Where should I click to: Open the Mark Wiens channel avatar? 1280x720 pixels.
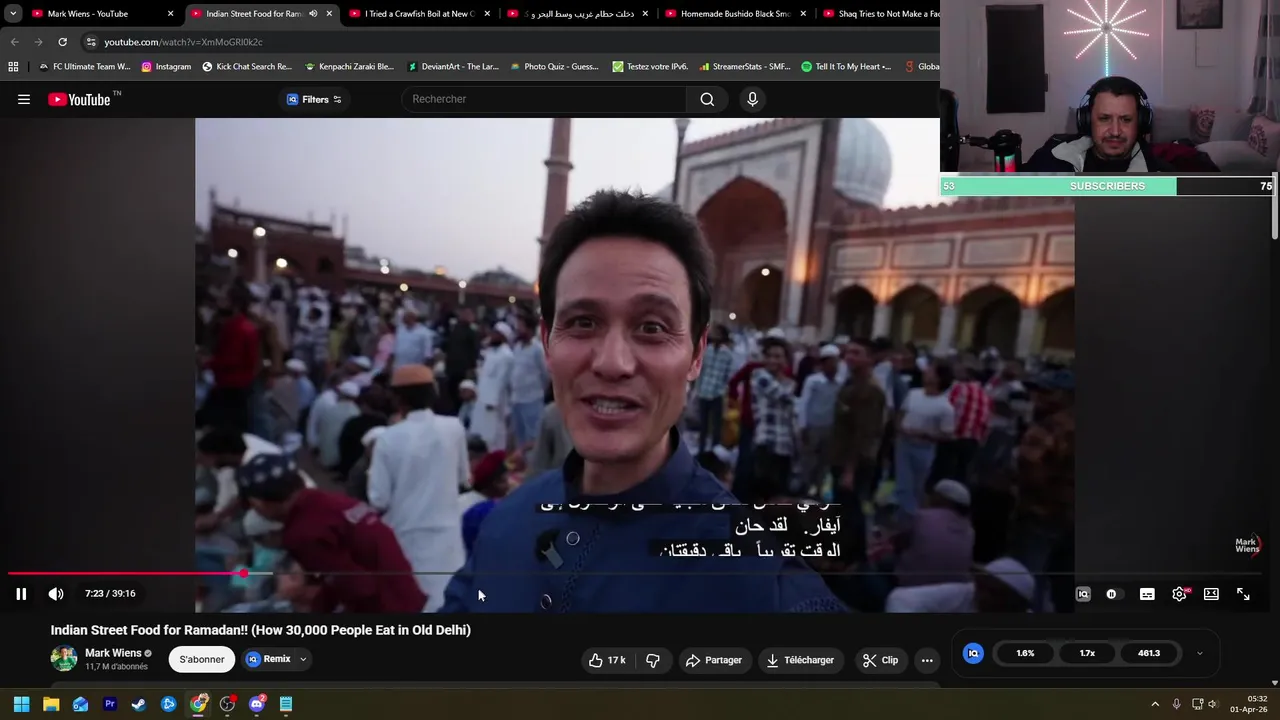pyautogui.click(x=64, y=659)
